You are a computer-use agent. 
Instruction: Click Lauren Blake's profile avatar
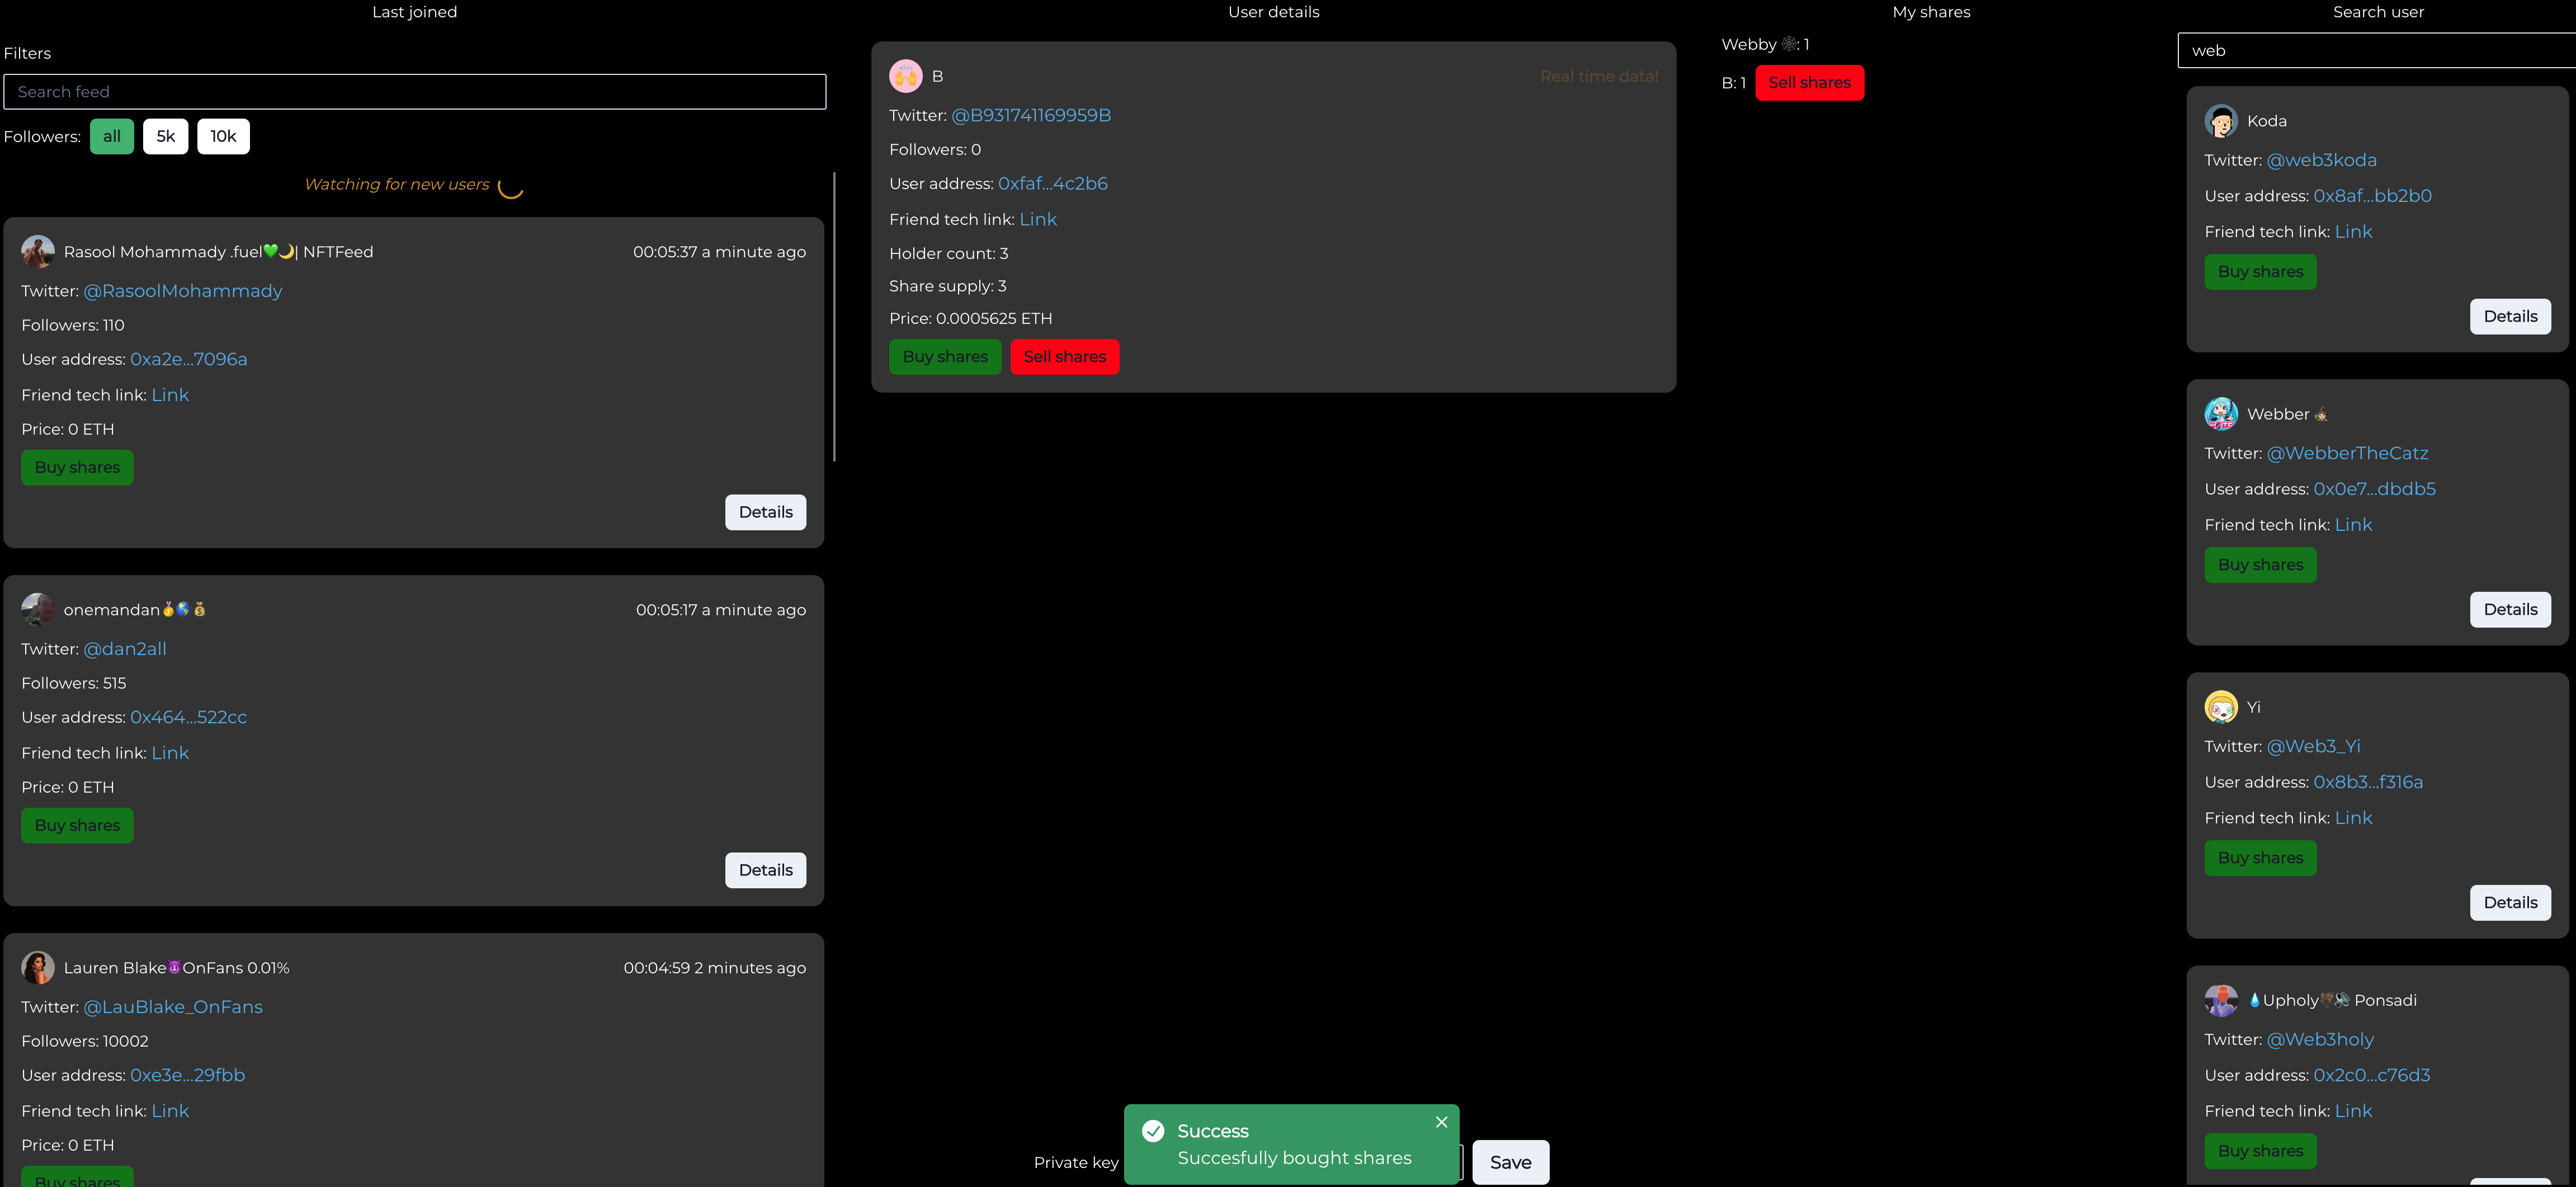pos(38,967)
